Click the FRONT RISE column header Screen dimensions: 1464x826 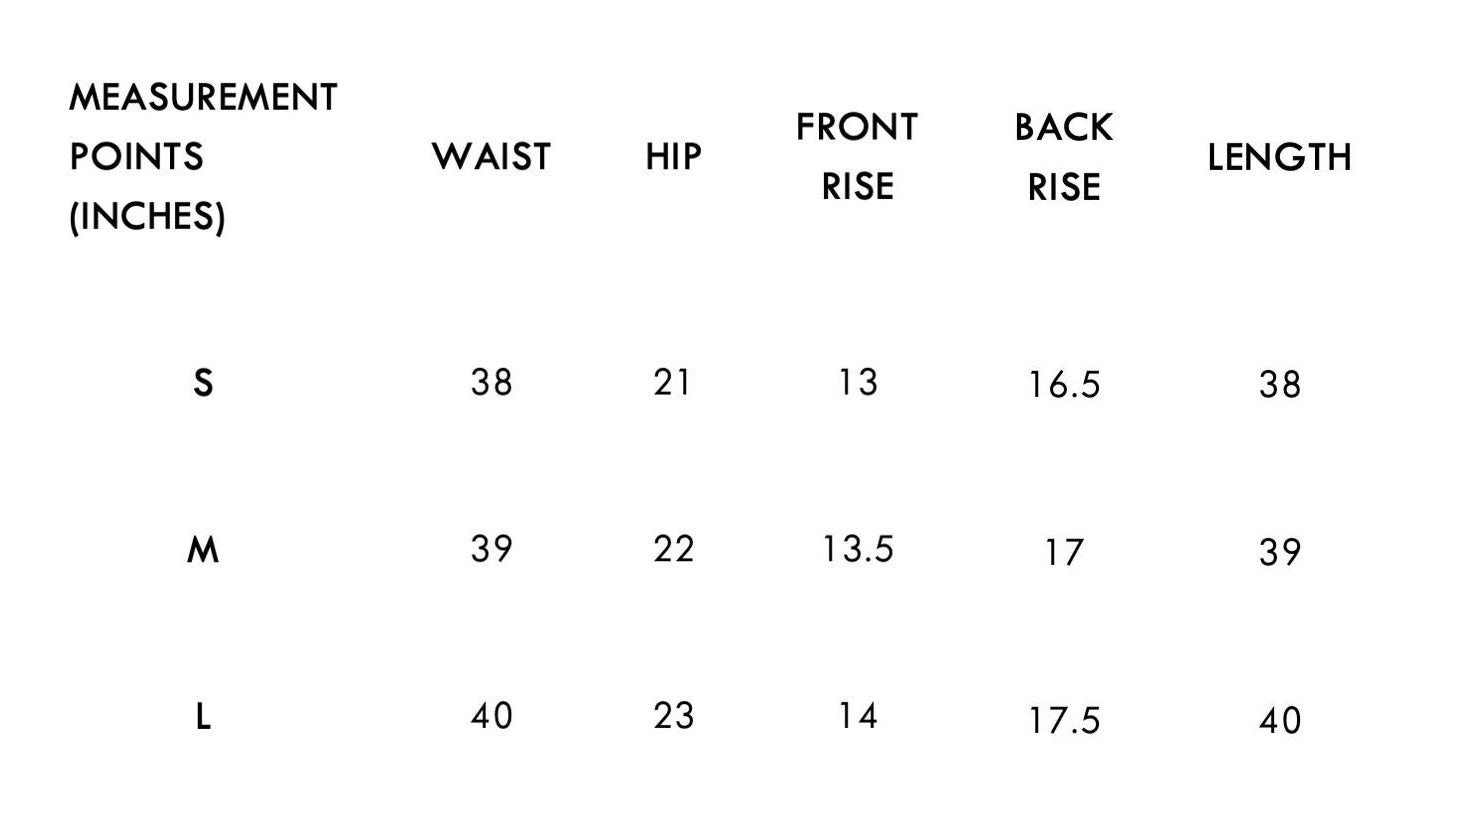pyautogui.click(x=857, y=157)
